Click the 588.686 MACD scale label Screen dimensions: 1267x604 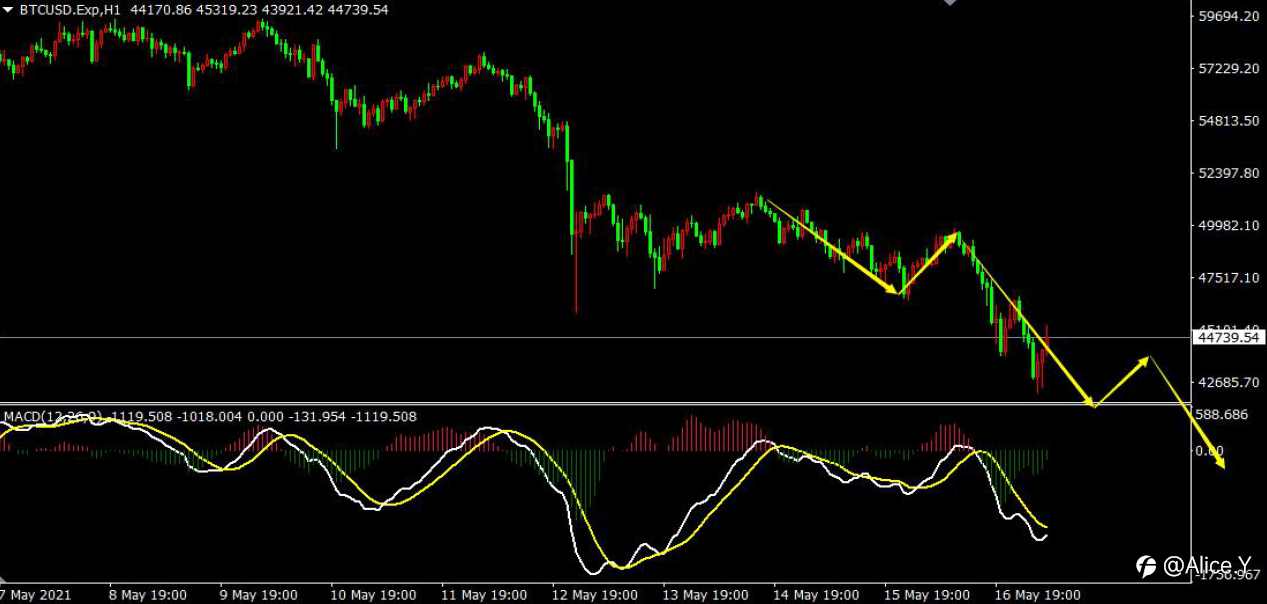coord(1222,414)
